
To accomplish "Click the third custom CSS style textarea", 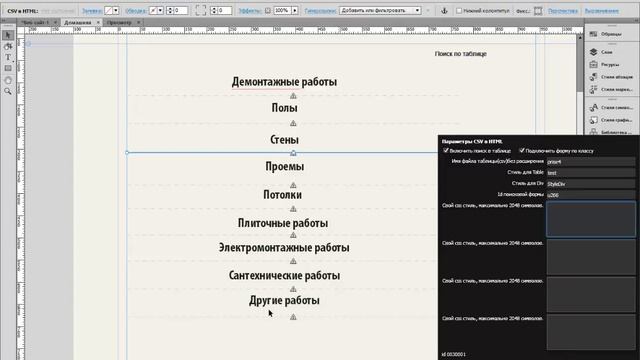I will 591,294.
